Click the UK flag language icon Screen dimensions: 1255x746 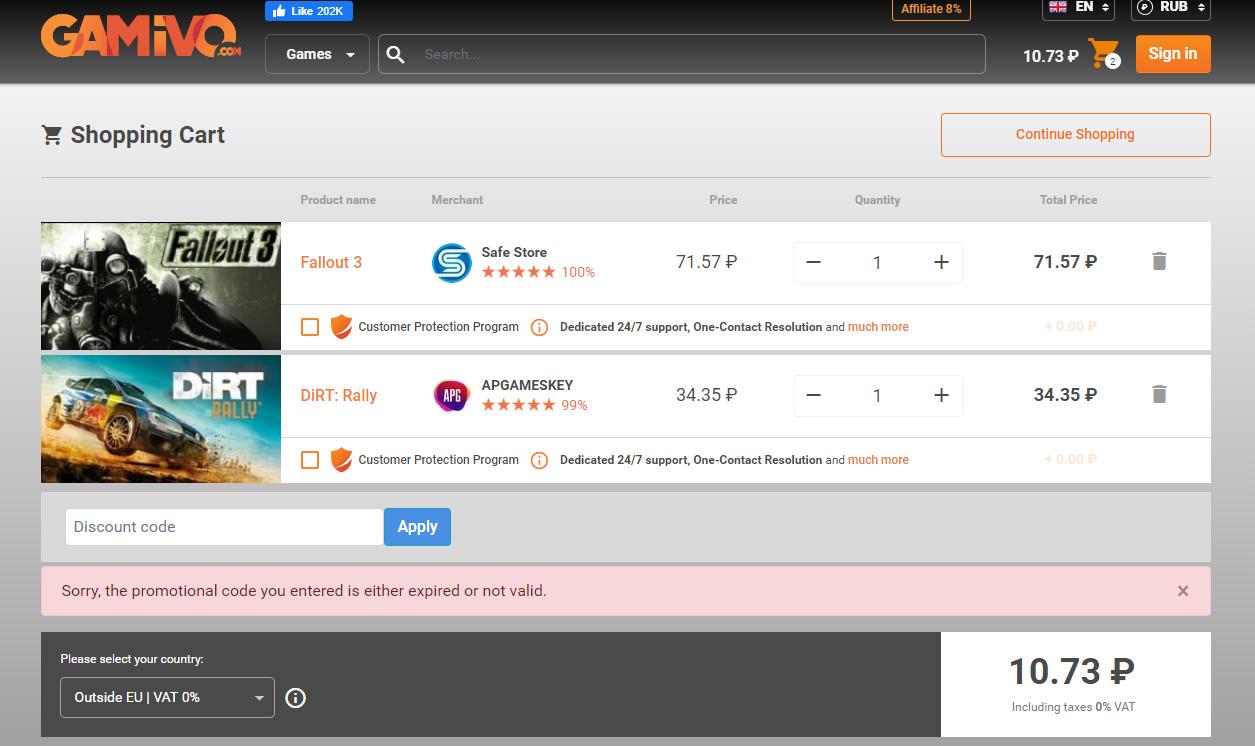(1058, 7)
